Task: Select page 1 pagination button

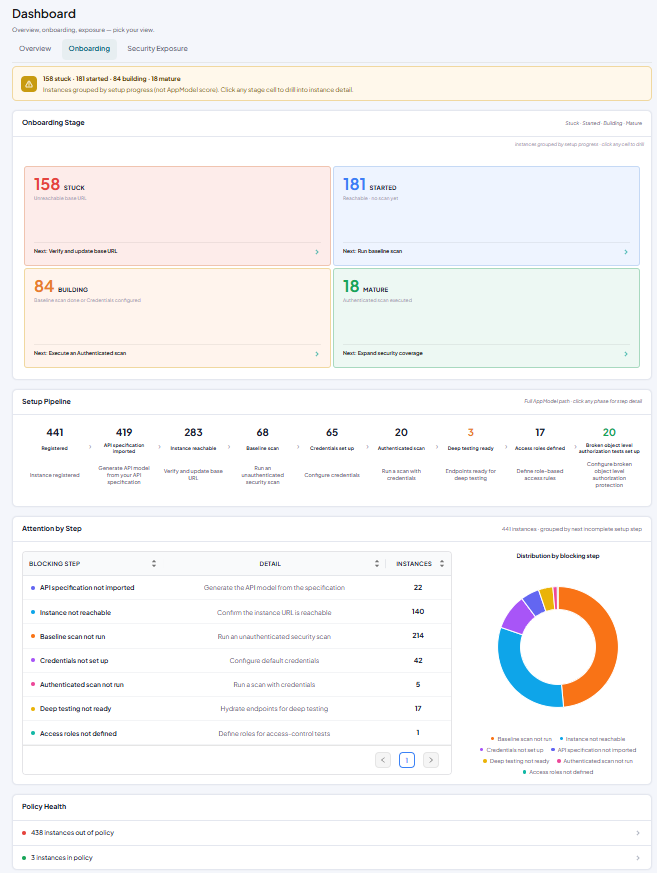Action: point(407,760)
